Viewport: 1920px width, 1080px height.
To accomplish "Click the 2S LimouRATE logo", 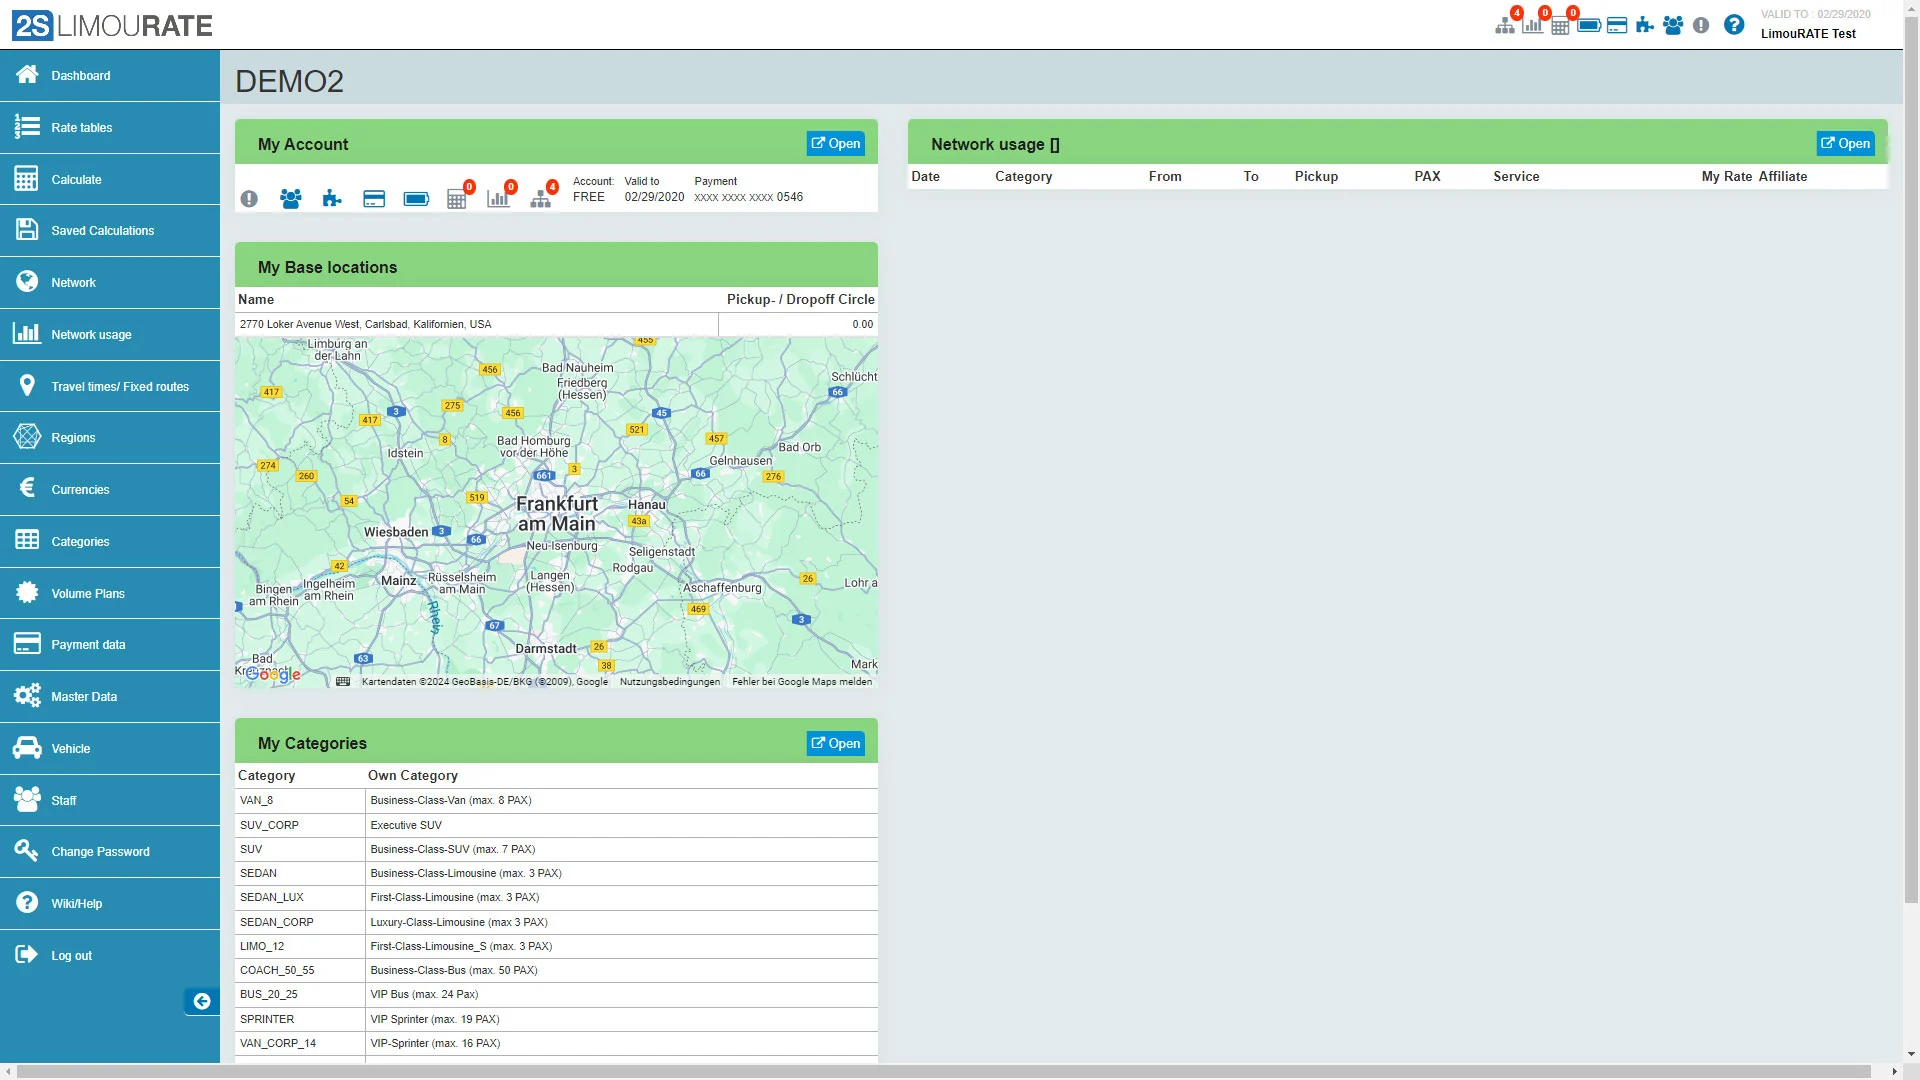I will pos(110,25).
